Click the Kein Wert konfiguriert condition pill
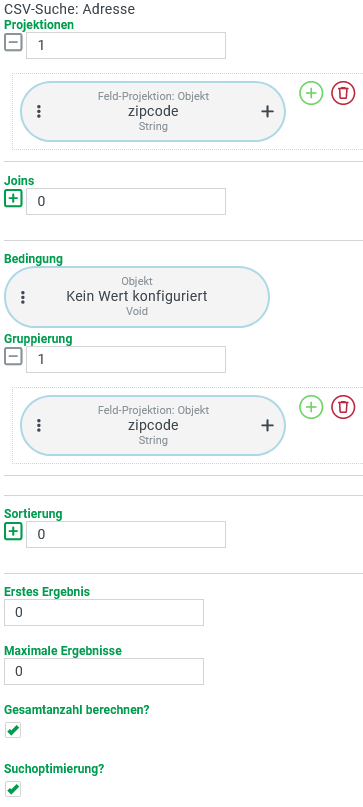The image size is (363, 807). point(136,297)
